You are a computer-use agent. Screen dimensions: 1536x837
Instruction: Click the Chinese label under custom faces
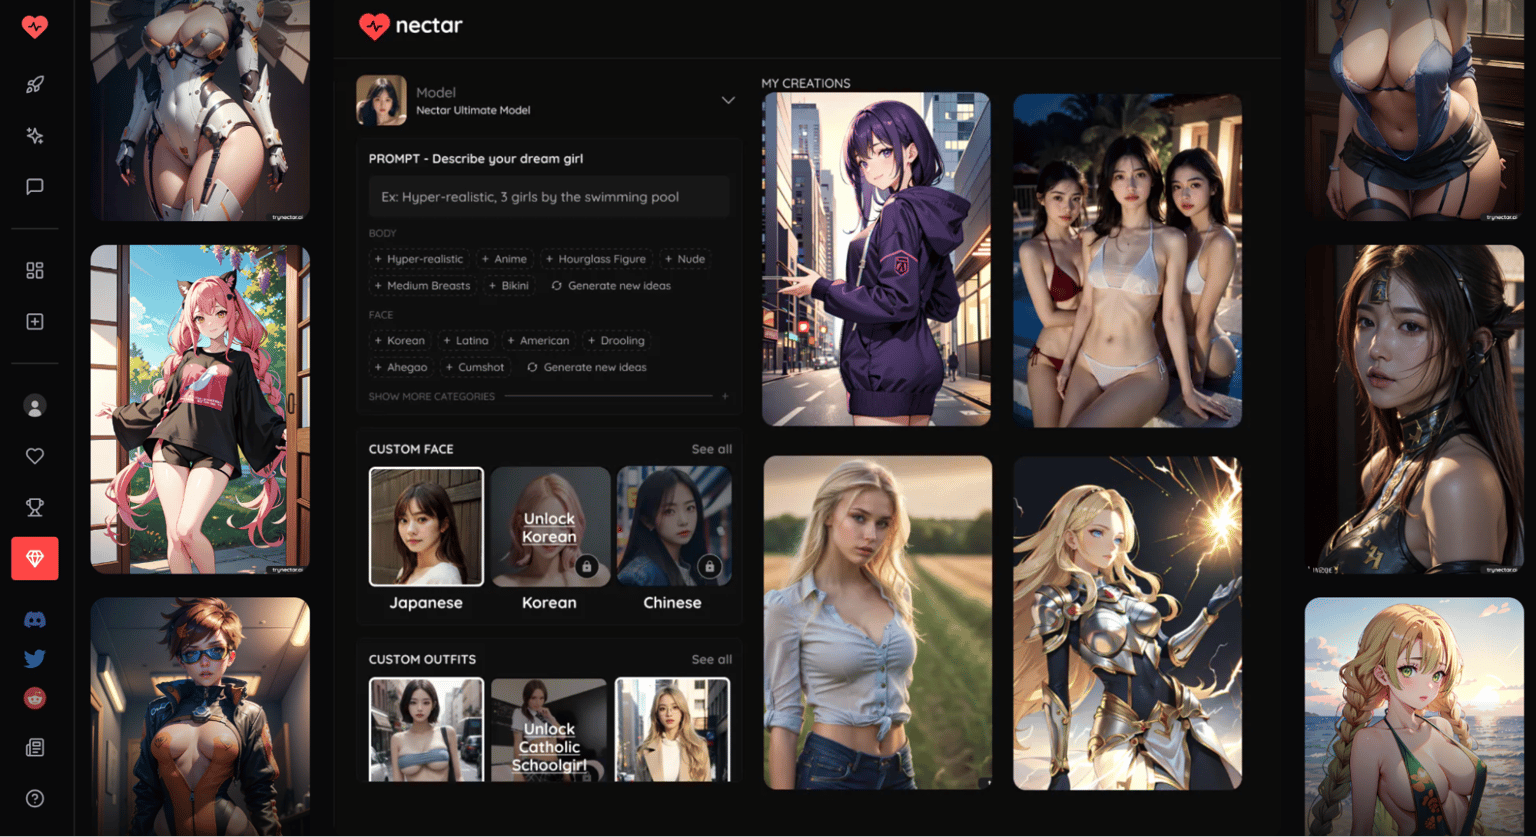tap(672, 602)
